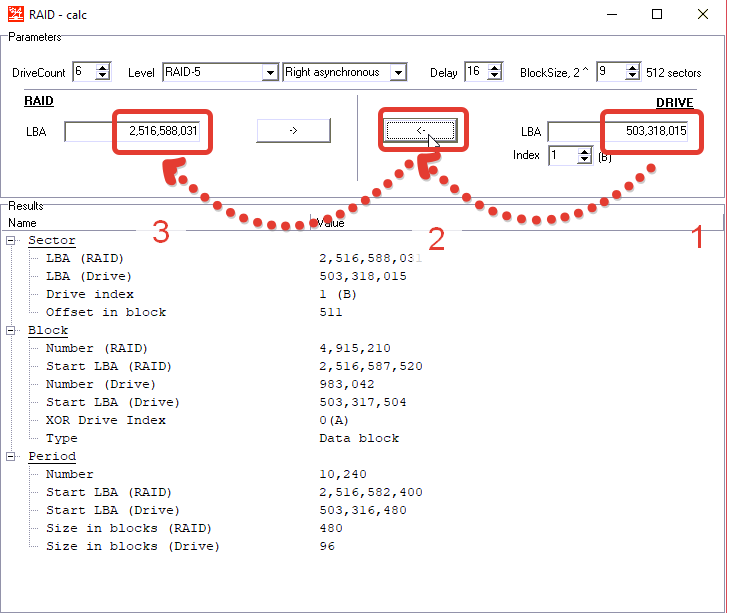Click the DriveCount spinner arrows
The height and width of the screenshot is (613, 733).
(x=104, y=72)
